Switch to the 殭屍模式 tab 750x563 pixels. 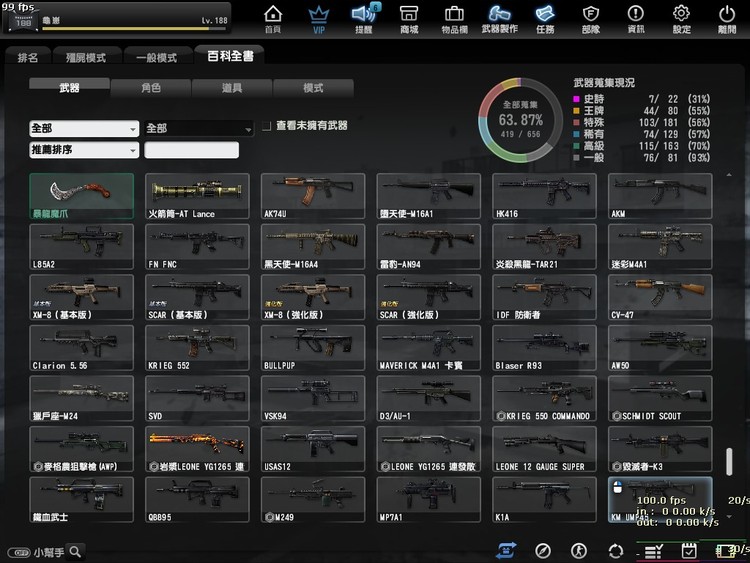tap(86, 58)
